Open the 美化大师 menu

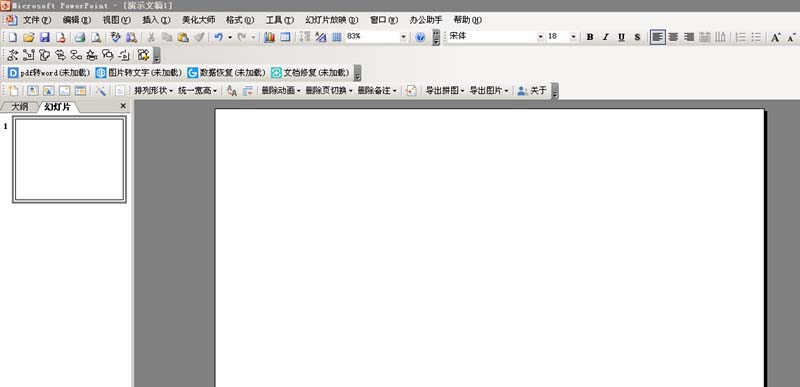click(198, 20)
